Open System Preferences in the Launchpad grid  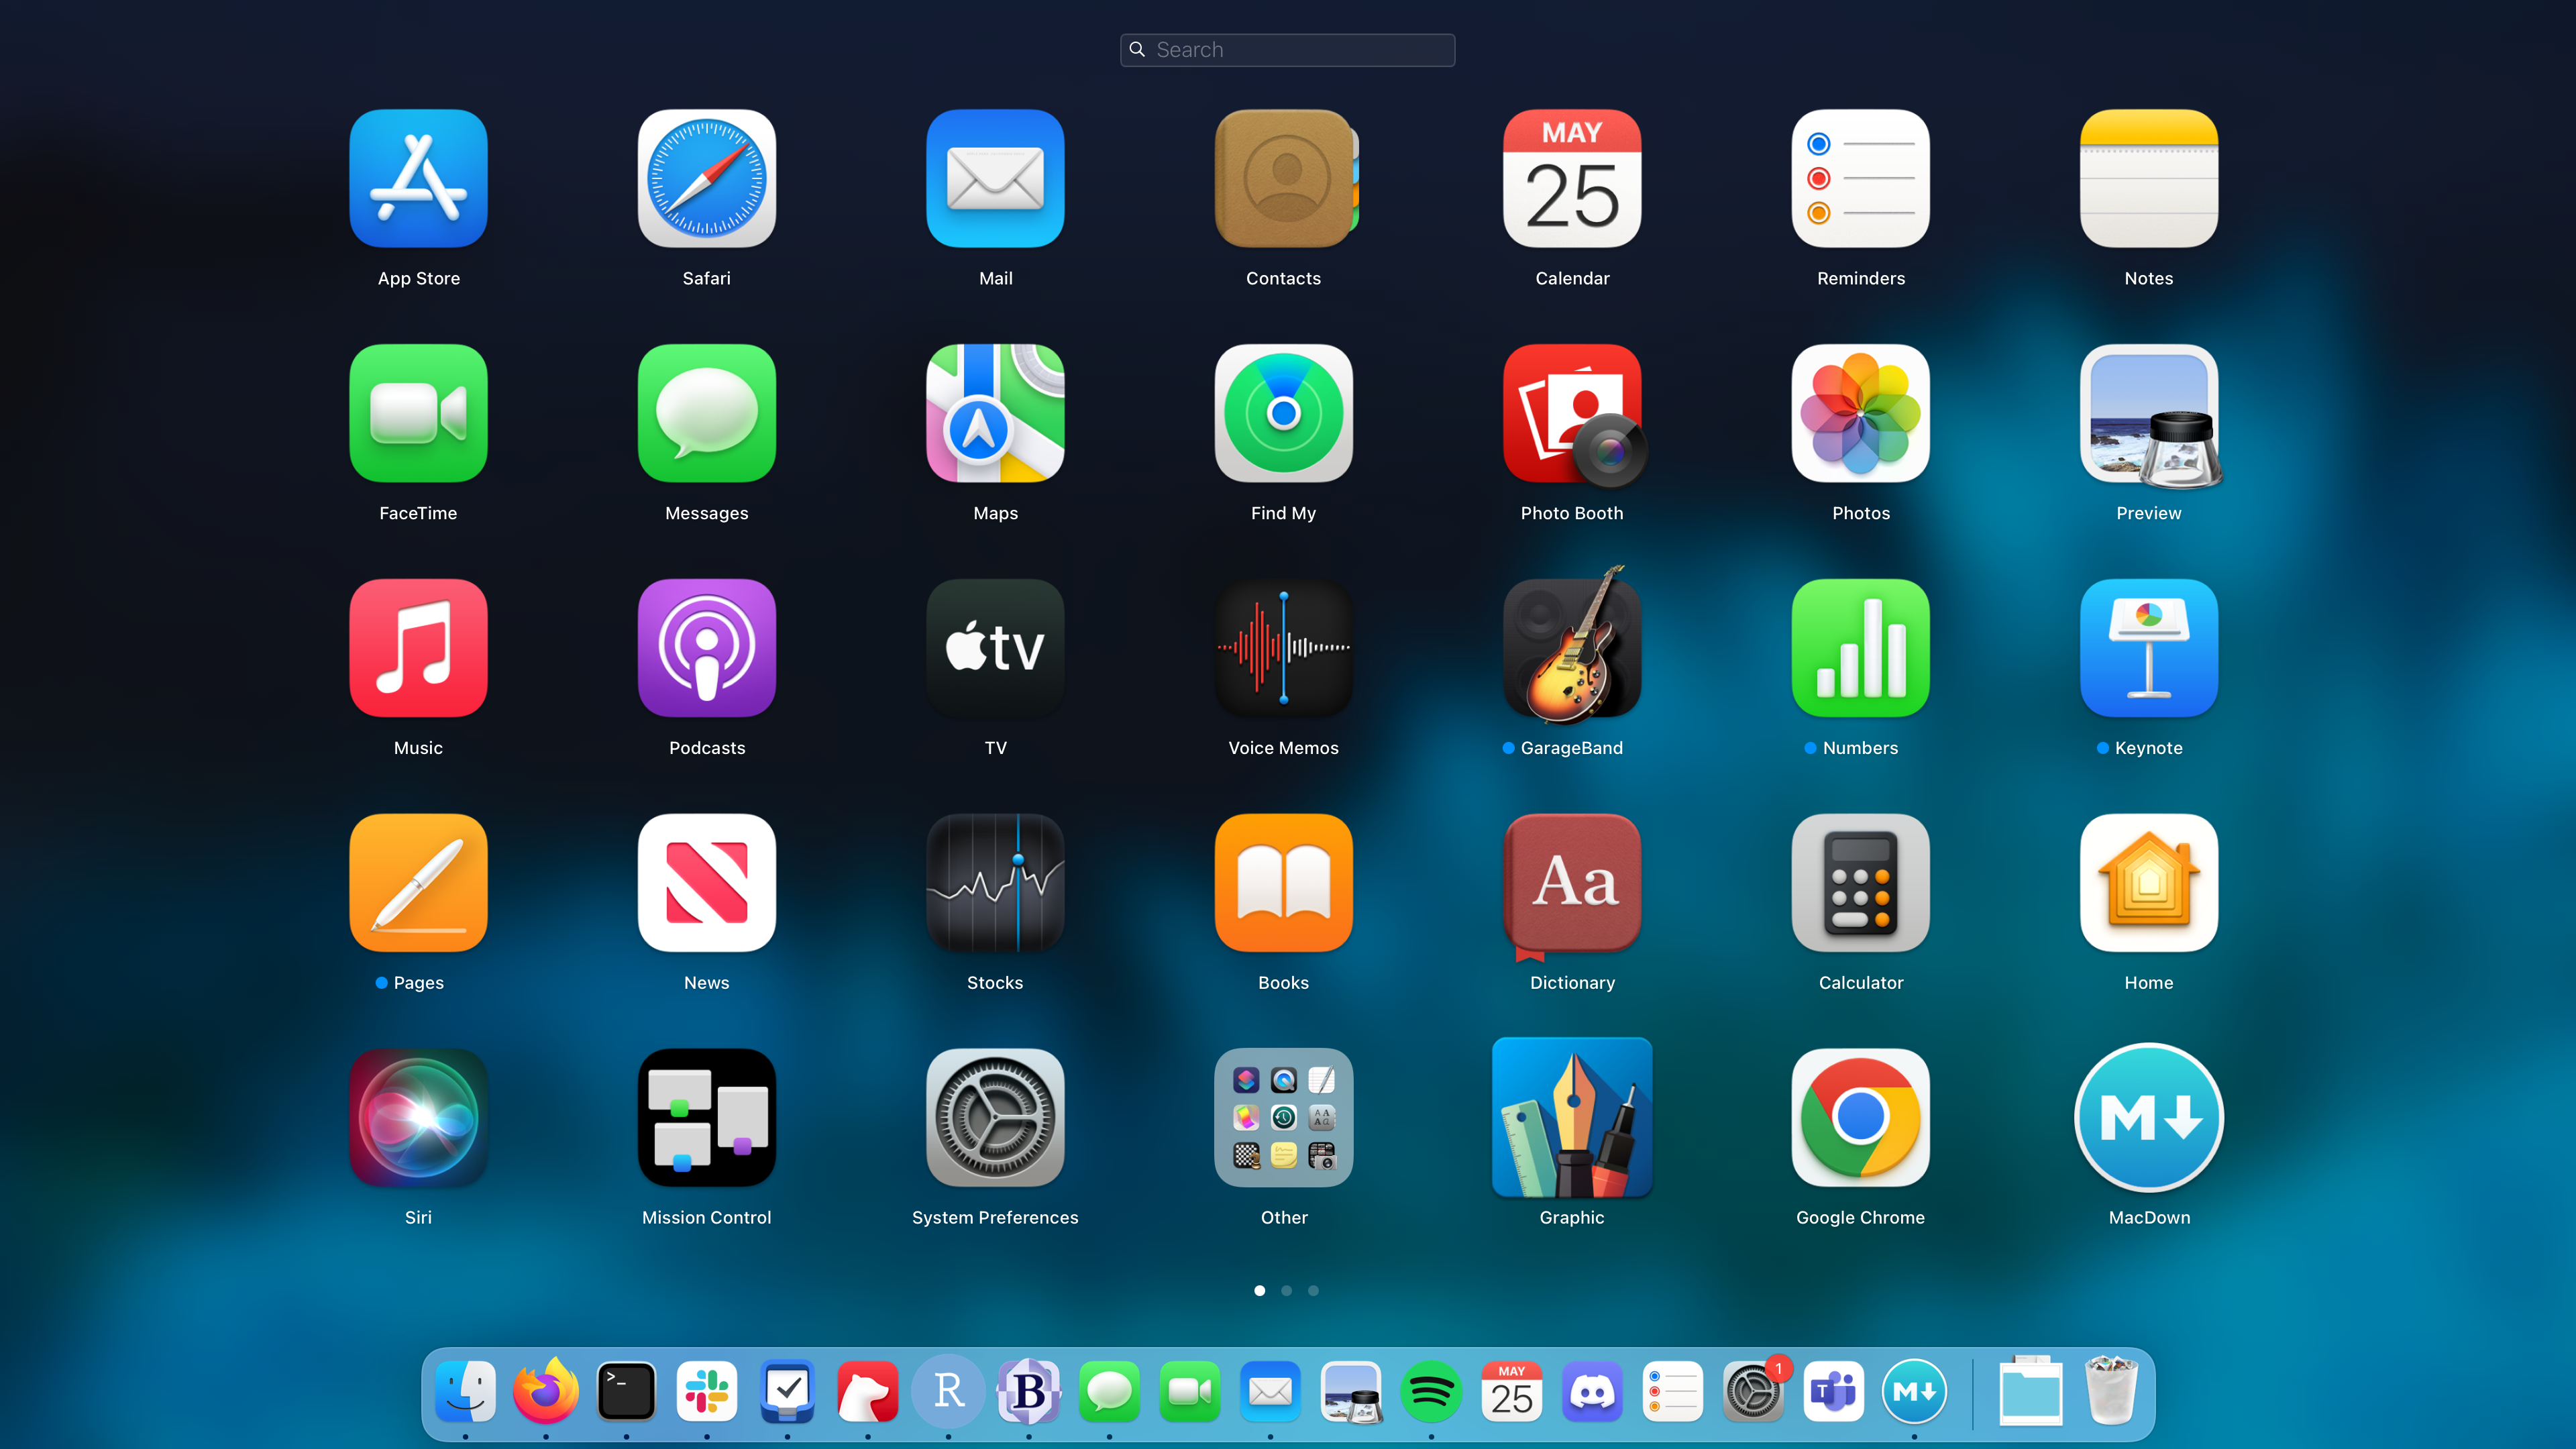pos(995,1118)
